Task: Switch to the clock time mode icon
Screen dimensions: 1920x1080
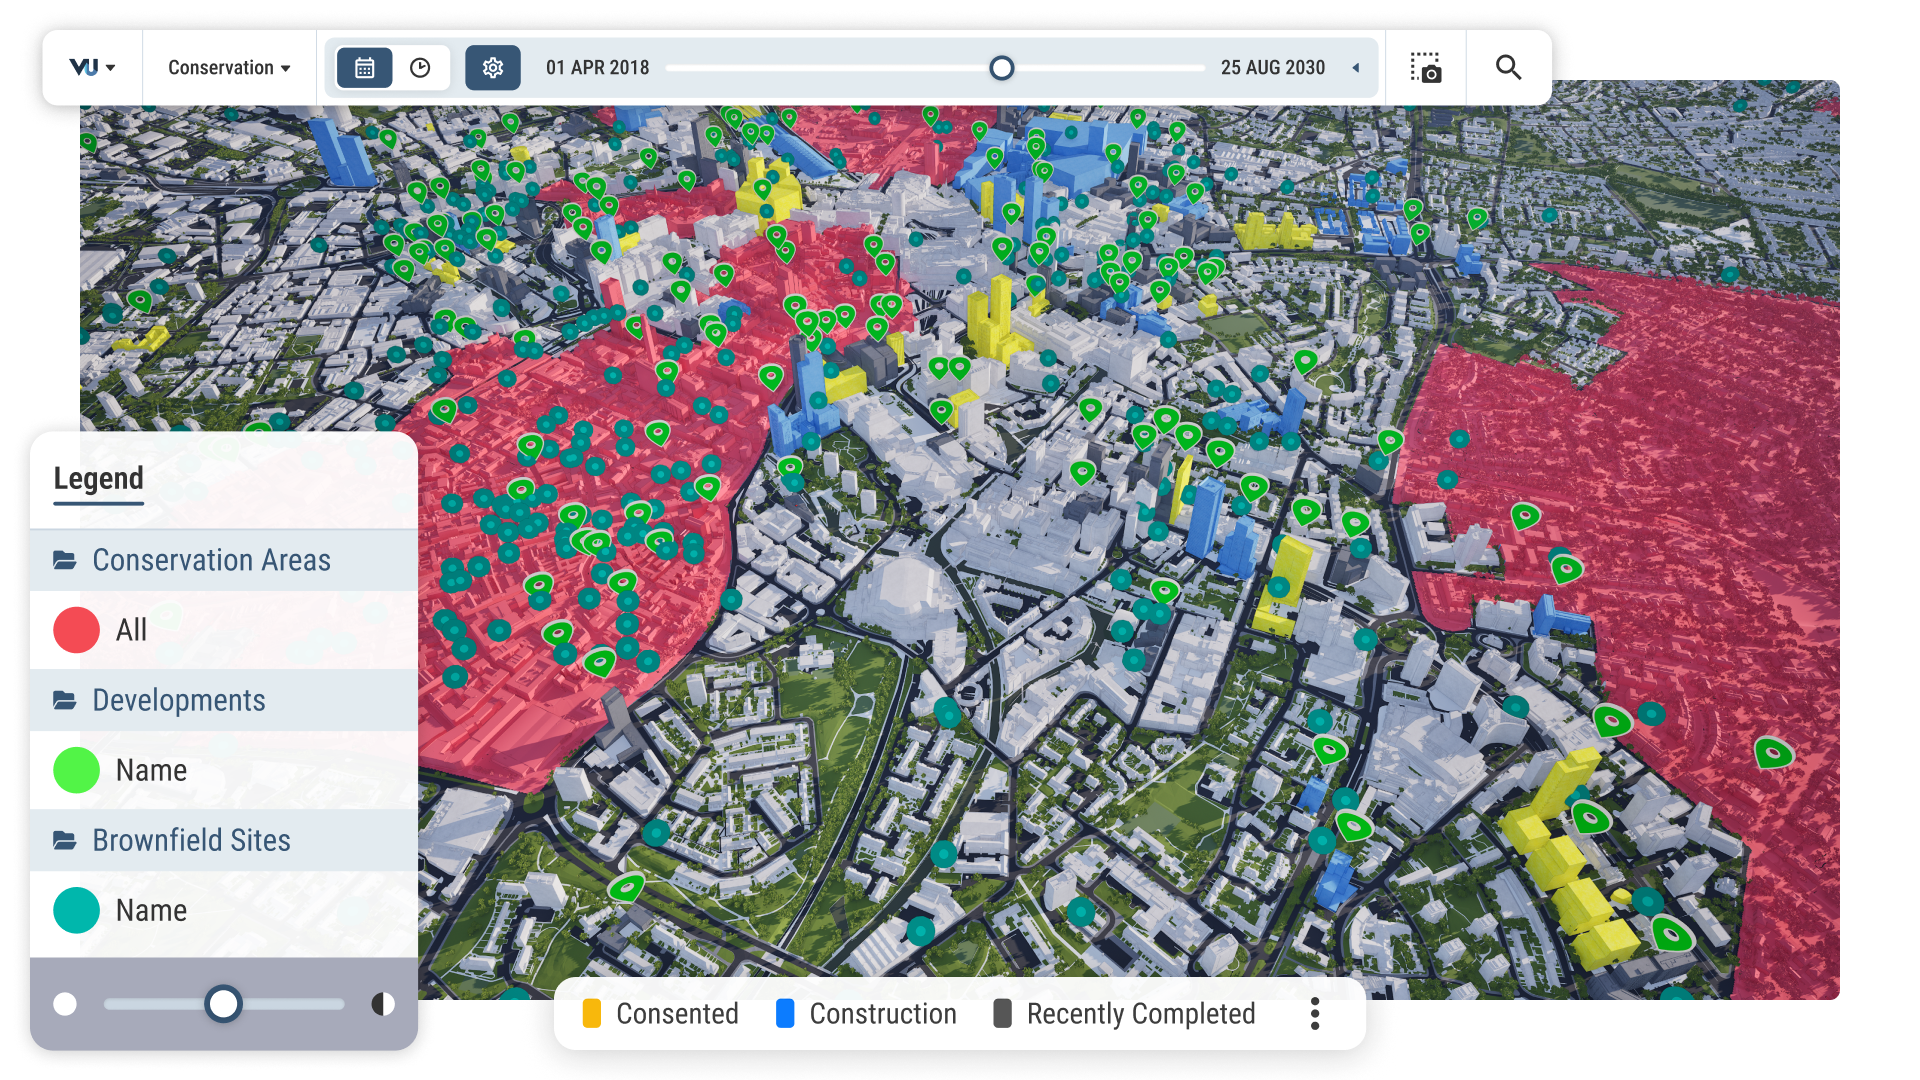Action: click(420, 68)
